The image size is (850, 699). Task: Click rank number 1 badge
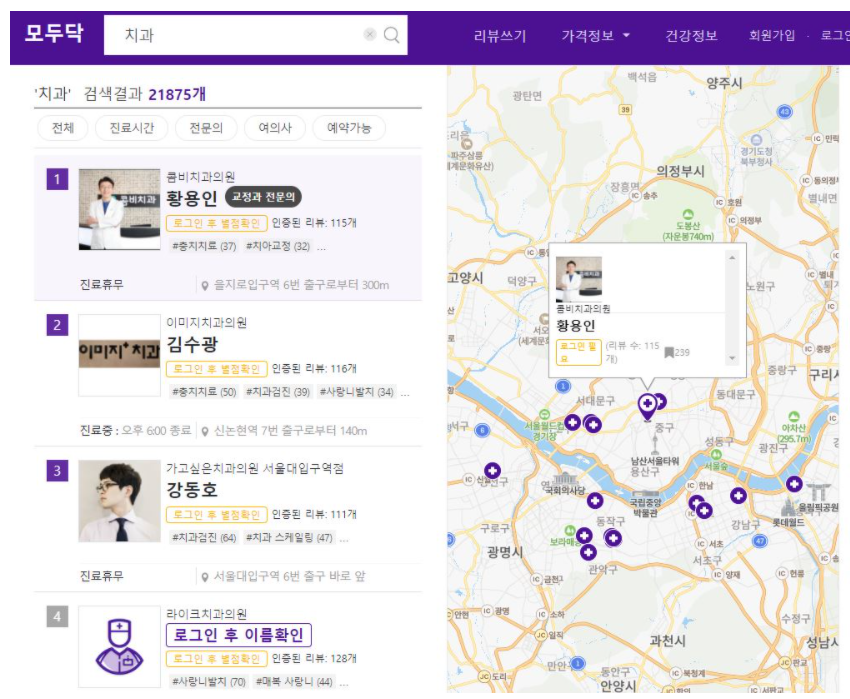pyautogui.click(x=57, y=179)
